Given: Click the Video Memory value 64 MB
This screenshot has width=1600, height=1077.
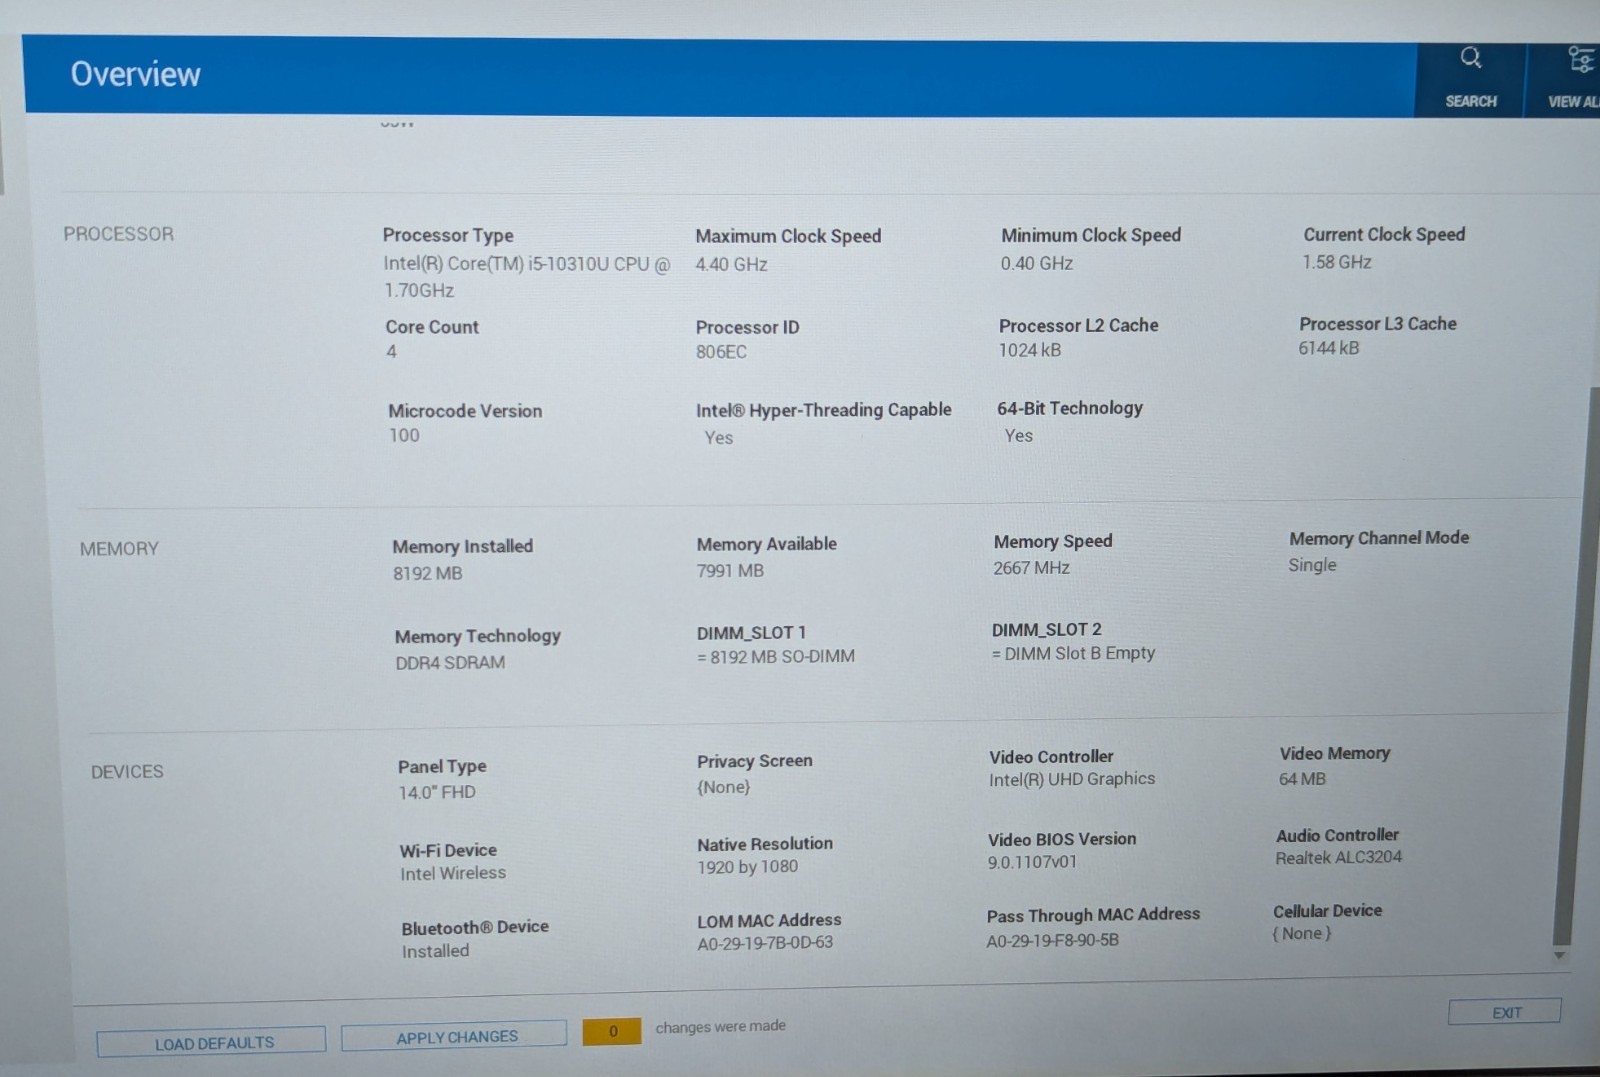Looking at the screenshot, I should coord(1302,779).
